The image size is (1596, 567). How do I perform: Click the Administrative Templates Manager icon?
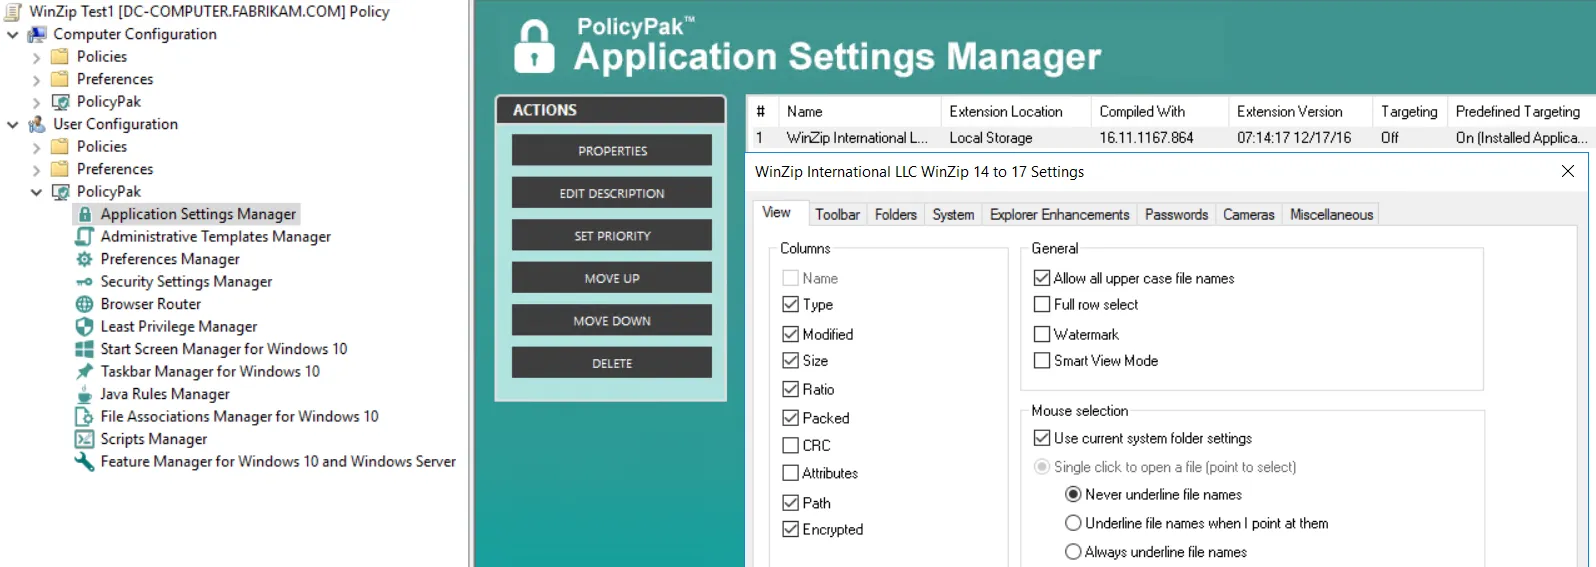(x=85, y=236)
